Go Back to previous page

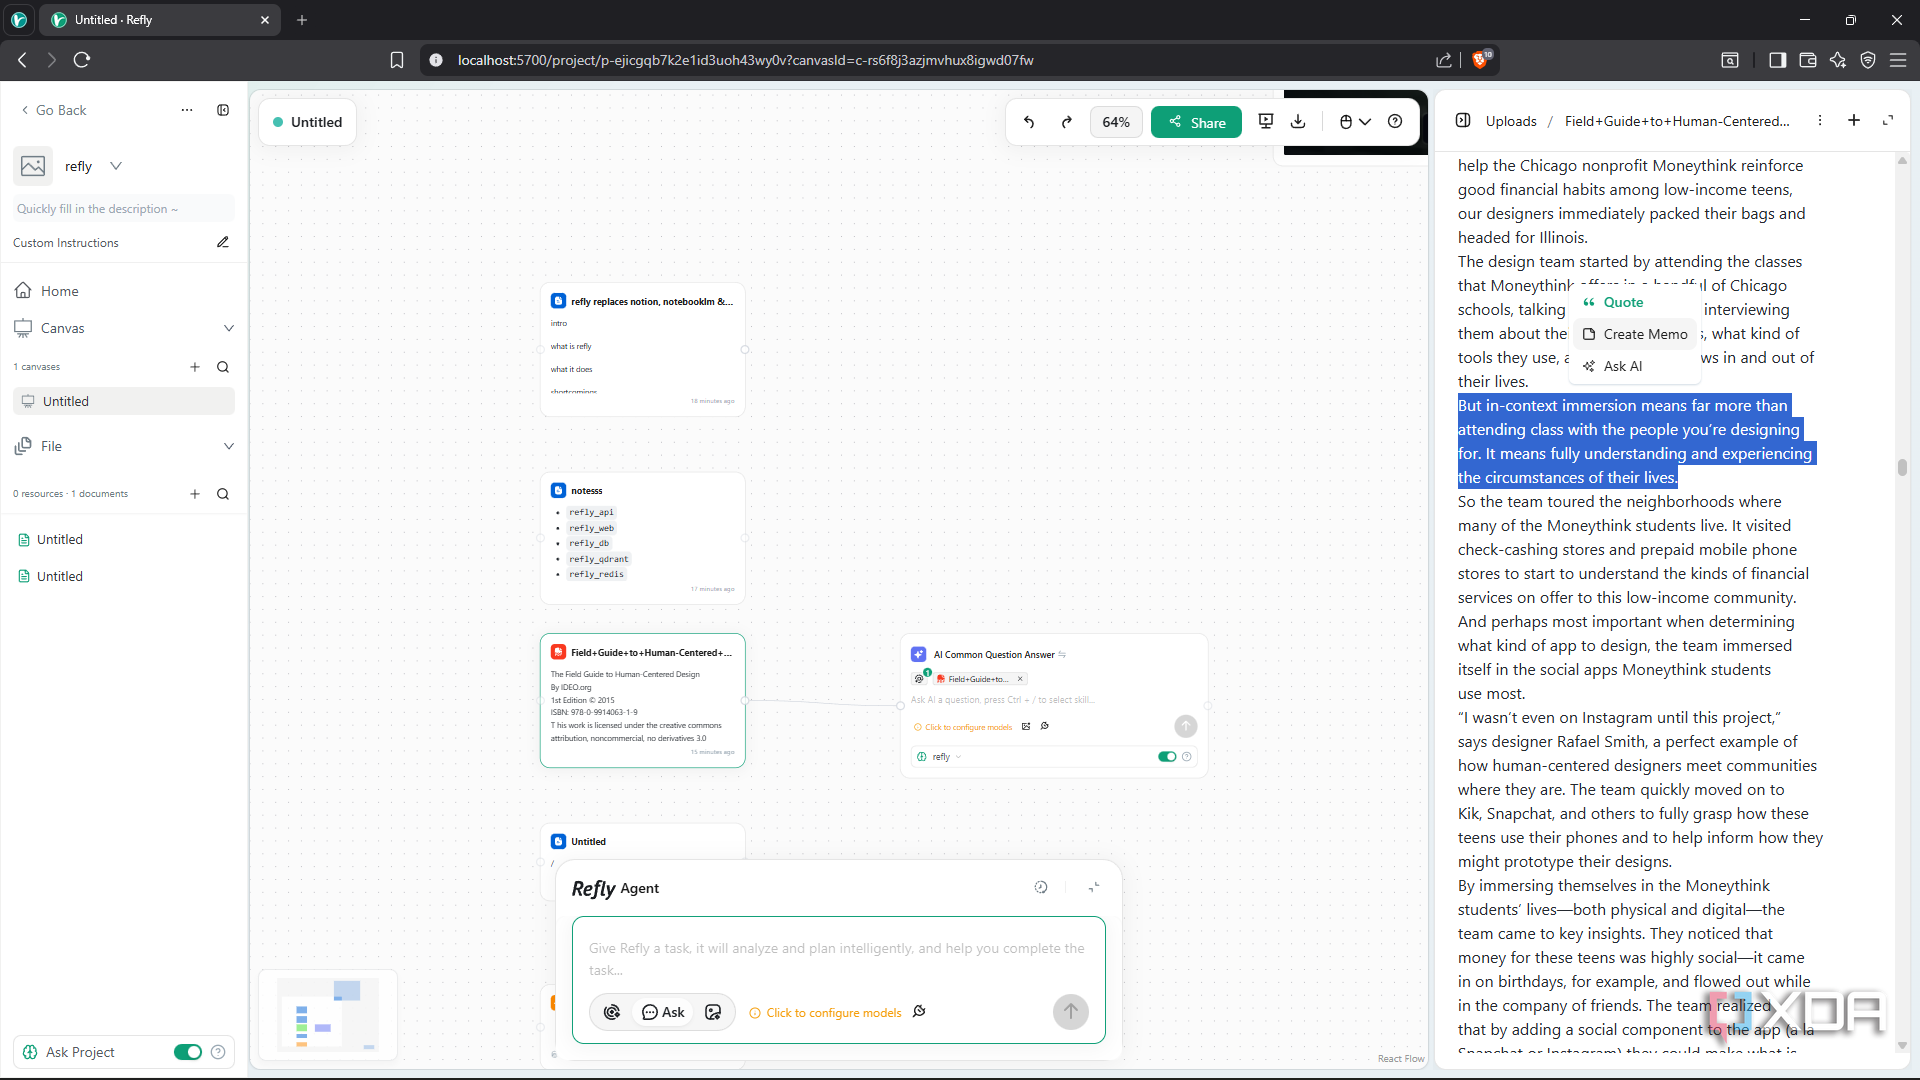tap(53, 110)
